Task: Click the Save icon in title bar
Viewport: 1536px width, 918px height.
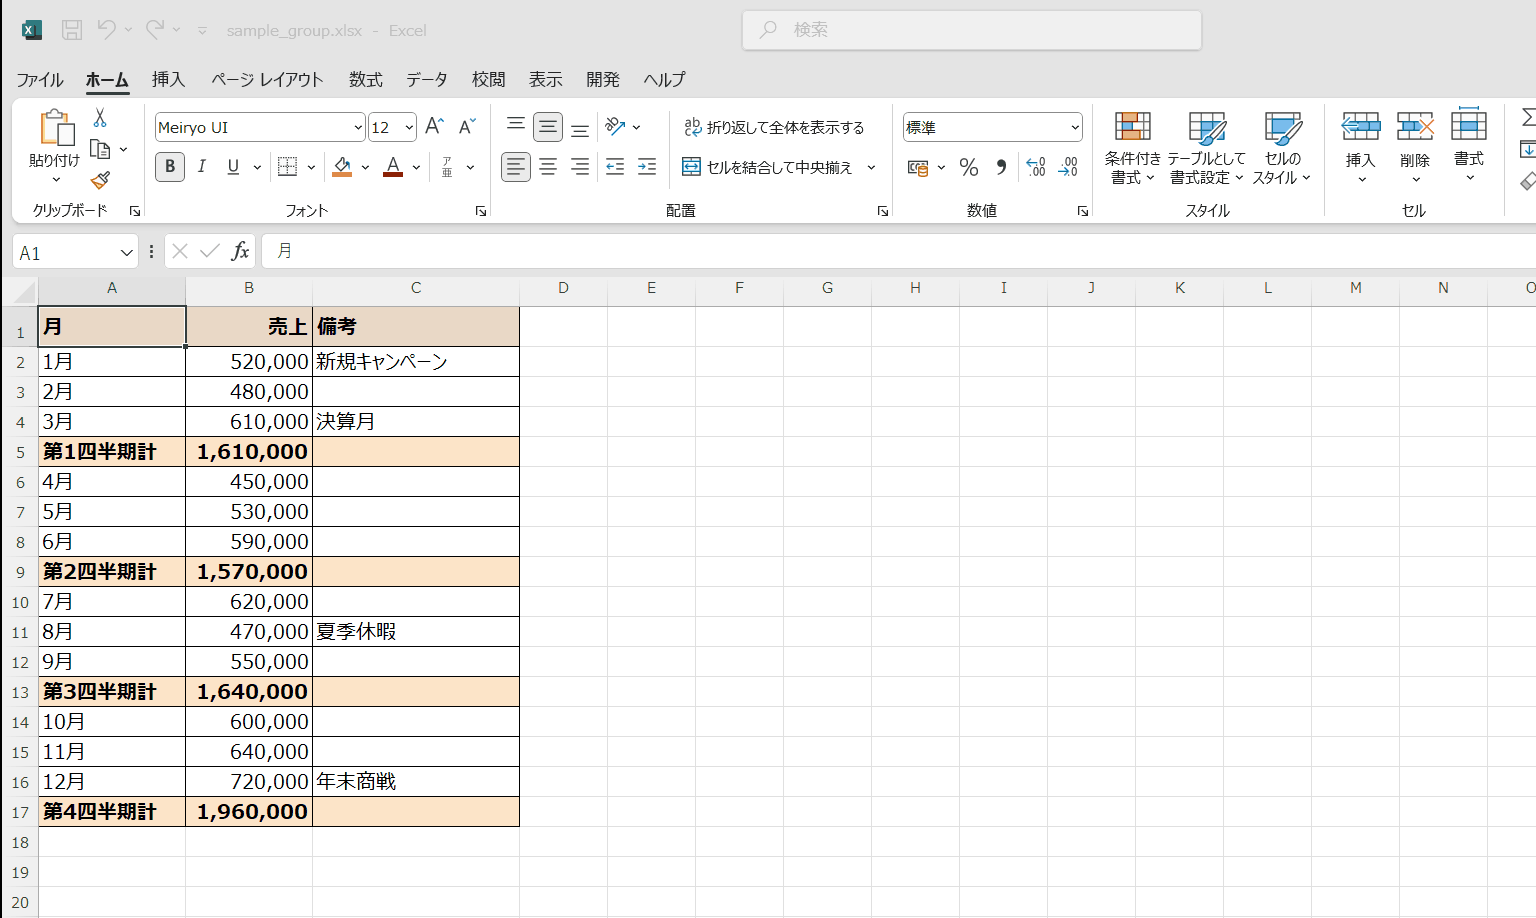Action: pos(72,30)
